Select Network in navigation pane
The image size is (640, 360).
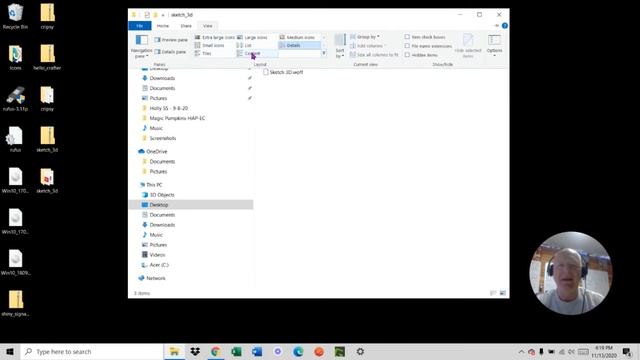tap(156, 278)
